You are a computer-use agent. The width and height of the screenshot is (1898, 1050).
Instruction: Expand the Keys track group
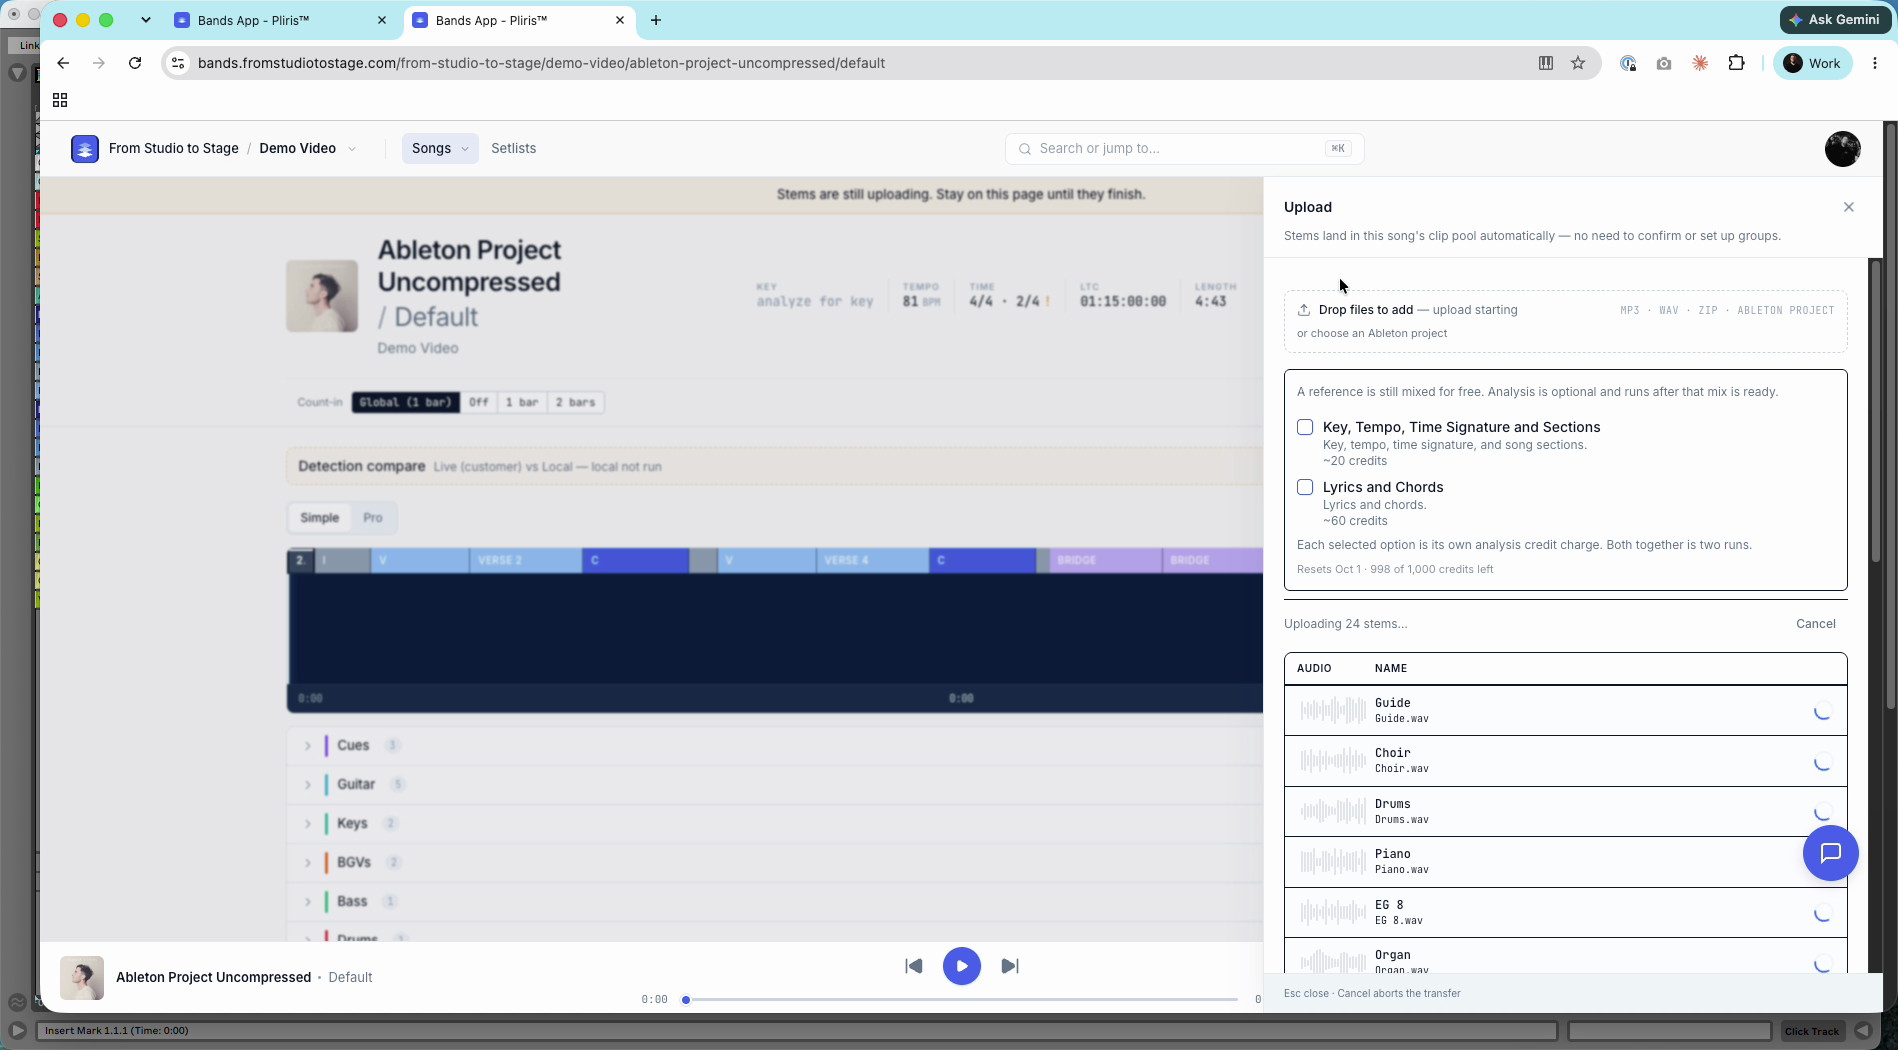coord(308,824)
